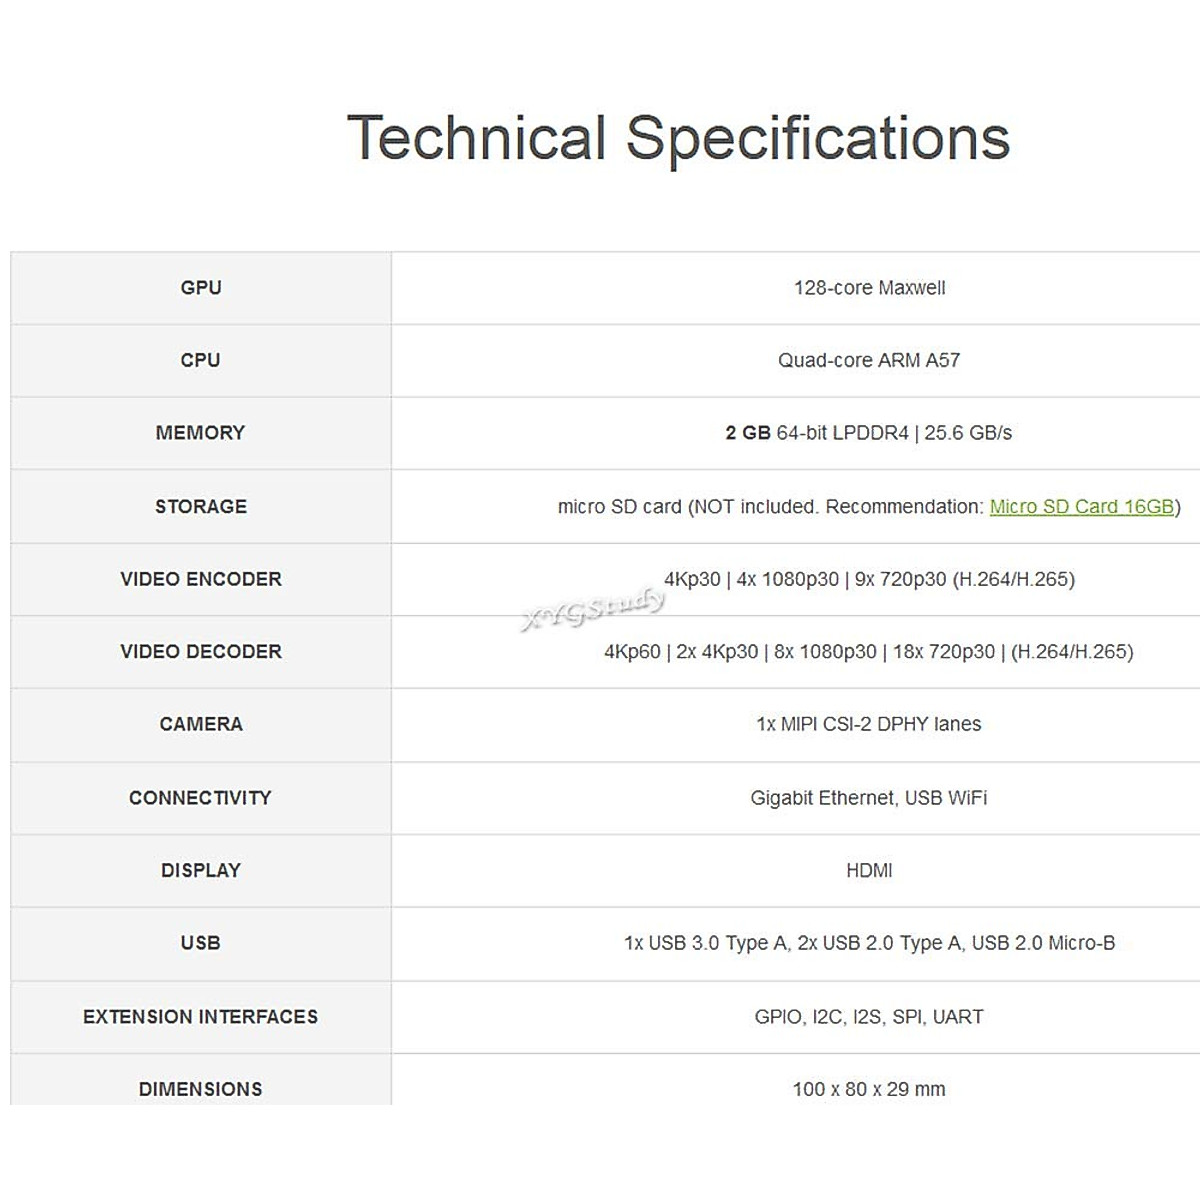Select the USB row label
This screenshot has width=1200, height=1200.
tap(200, 943)
